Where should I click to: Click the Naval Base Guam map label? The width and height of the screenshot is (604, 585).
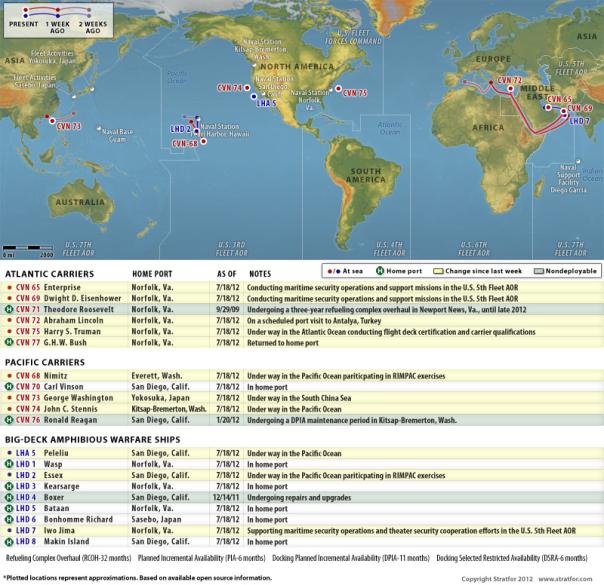[117, 136]
